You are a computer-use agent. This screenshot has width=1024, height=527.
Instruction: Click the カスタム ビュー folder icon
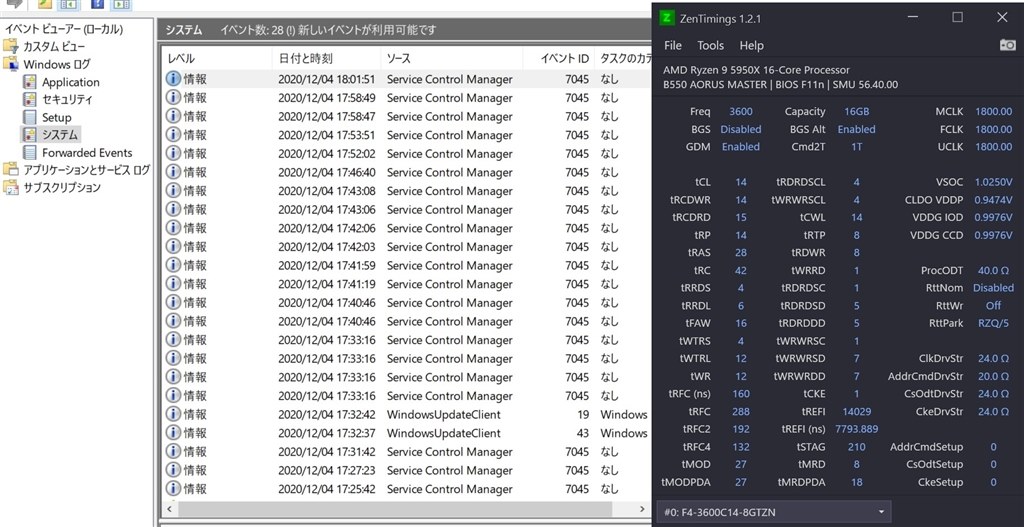(11, 46)
